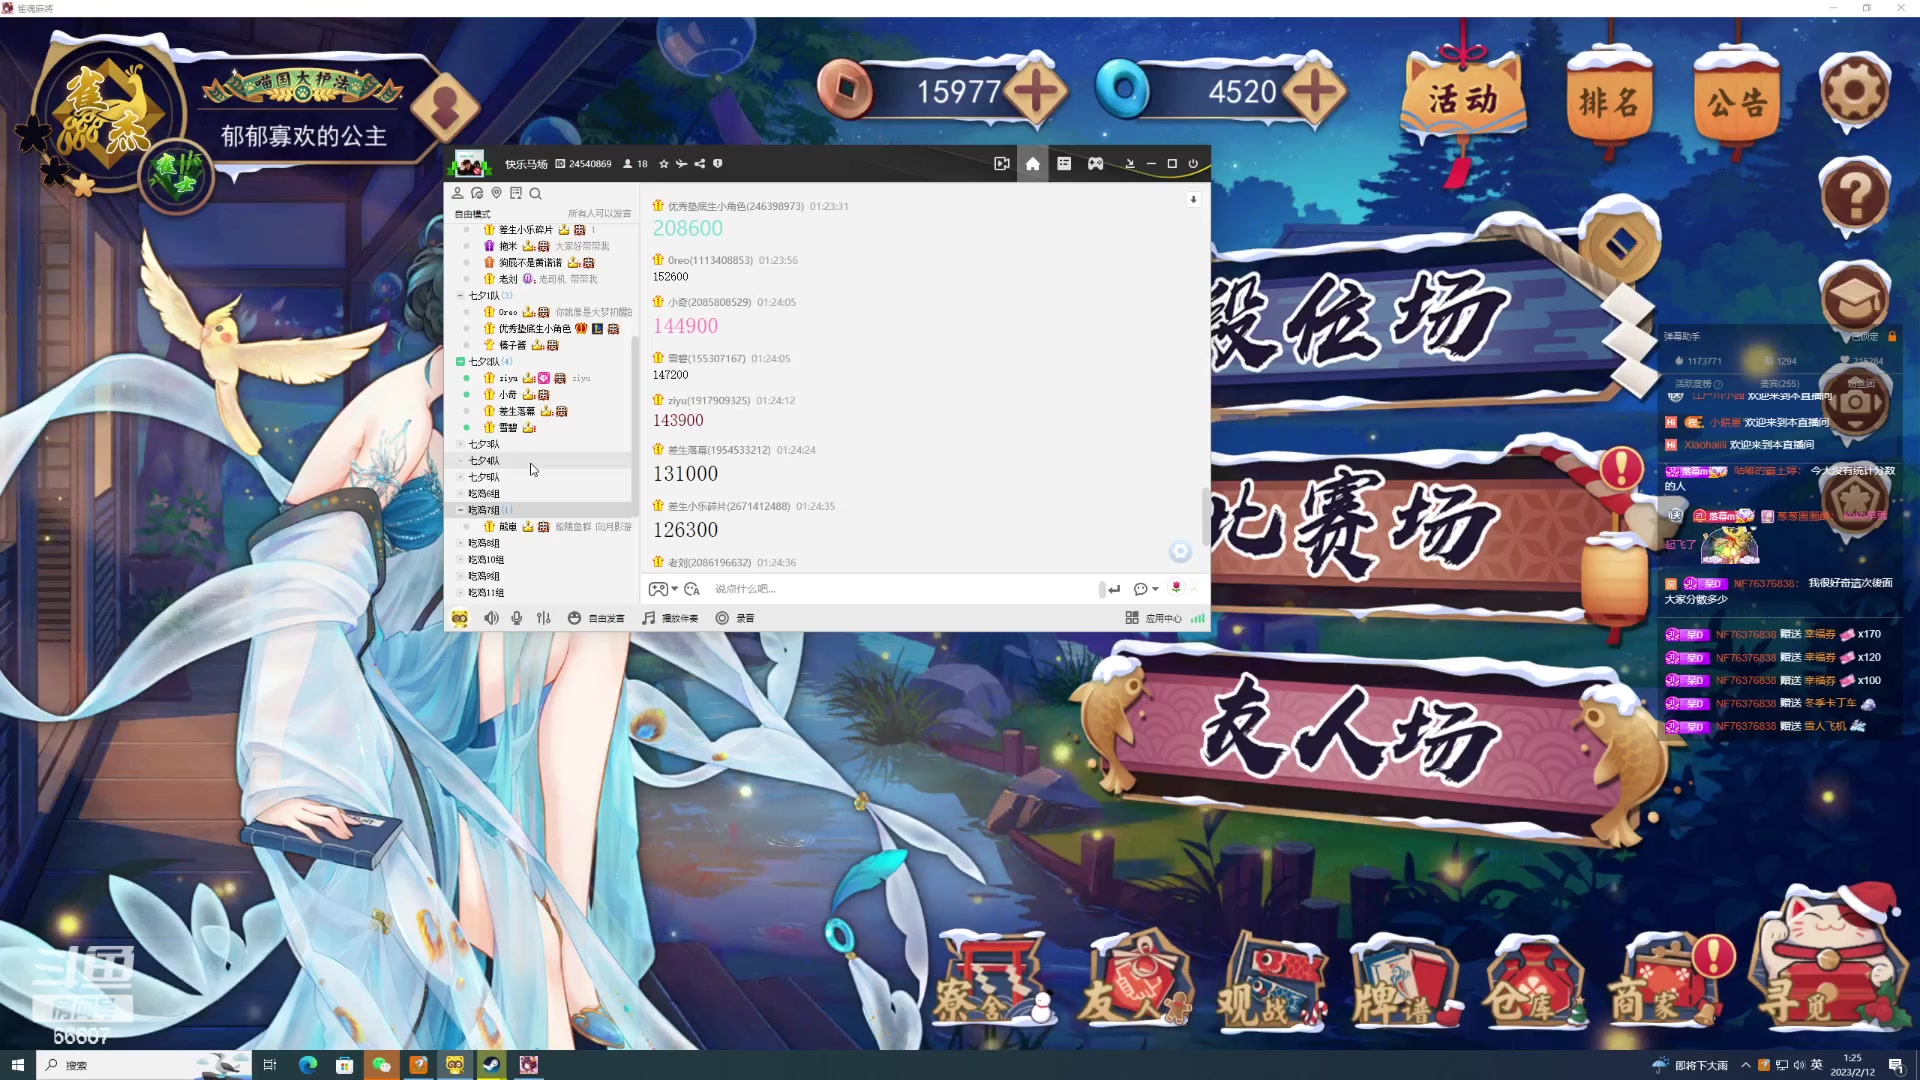Open the 公告 announcements lantern
Image resolution: width=1920 pixels, height=1080 pixels.
point(1737,102)
